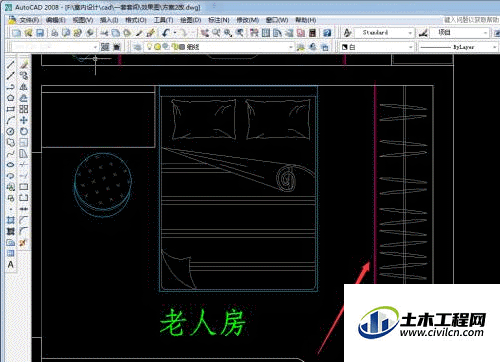Open the ByLayer linetype dropdown

(x=458, y=47)
